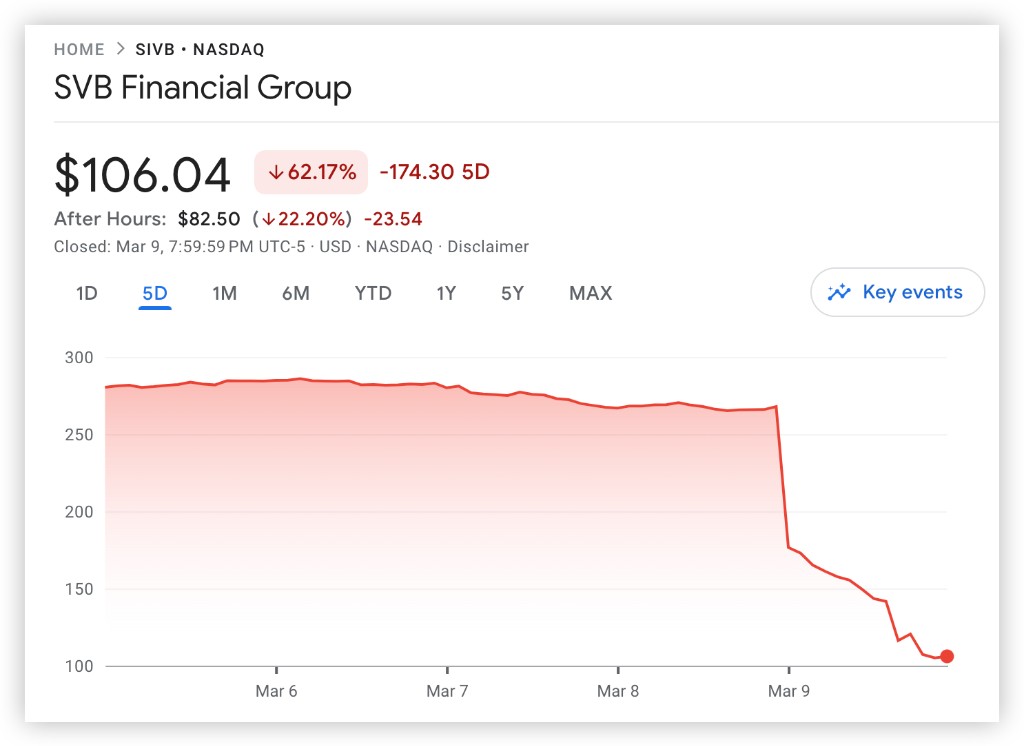Click the red down arrow in percent badge

pos(276,172)
